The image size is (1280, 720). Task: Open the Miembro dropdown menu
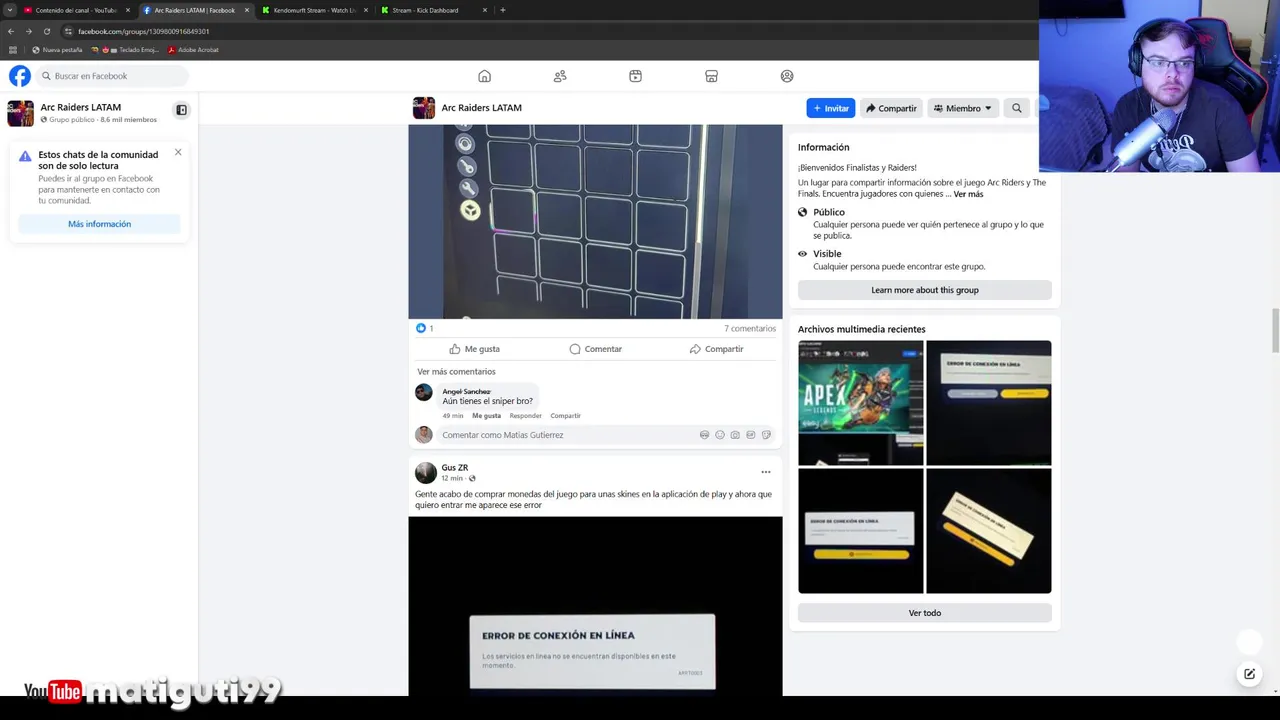coord(962,108)
